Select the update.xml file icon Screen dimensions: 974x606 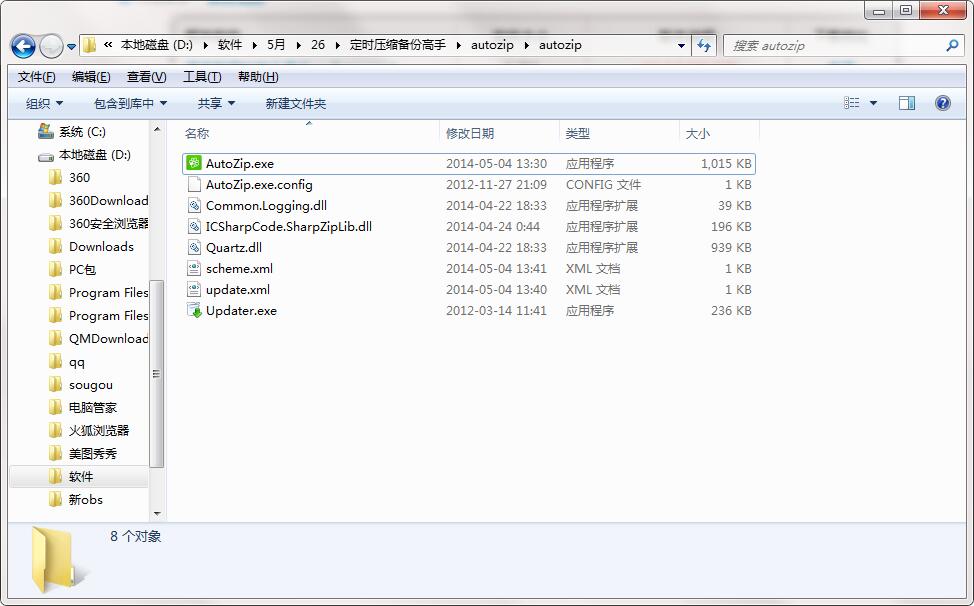pyautogui.click(x=194, y=290)
